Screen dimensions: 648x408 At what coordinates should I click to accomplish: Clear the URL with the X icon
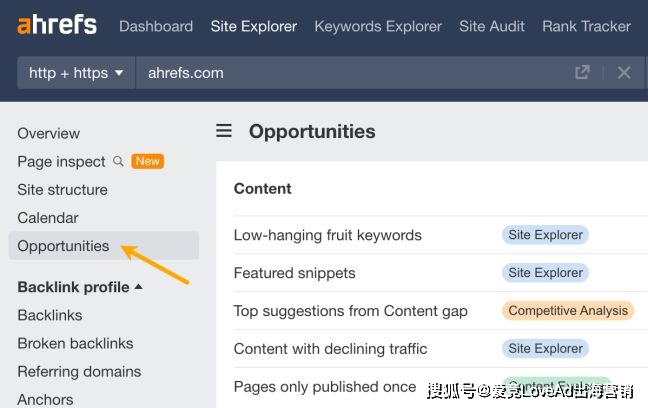pyautogui.click(x=624, y=73)
